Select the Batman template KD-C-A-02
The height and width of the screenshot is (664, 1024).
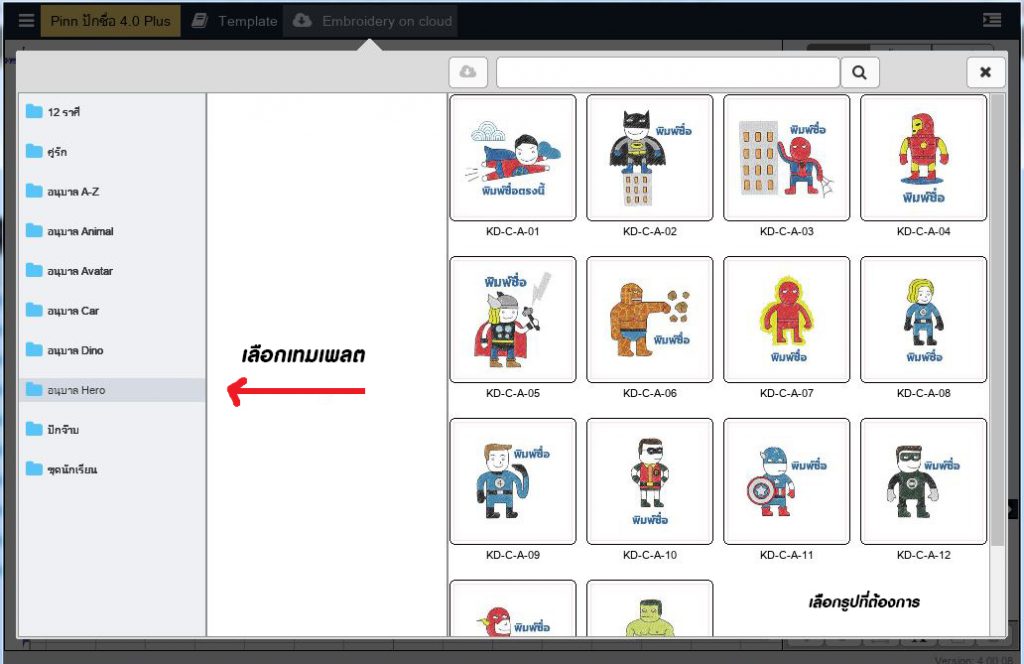650,157
